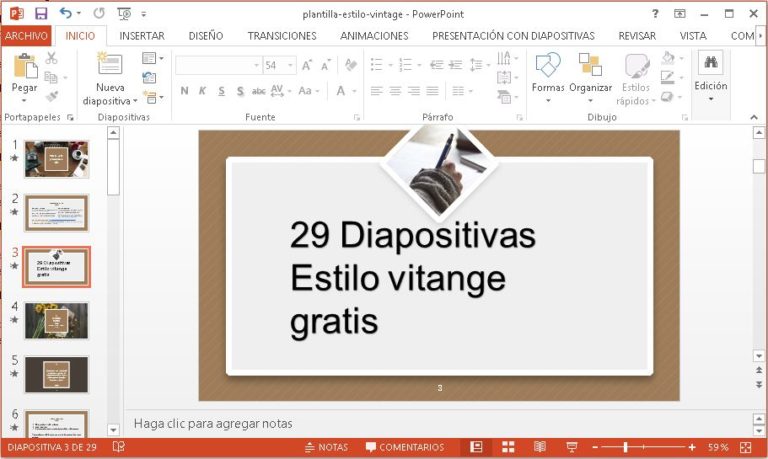
Task: Click zoom out minus button
Action: (595, 447)
